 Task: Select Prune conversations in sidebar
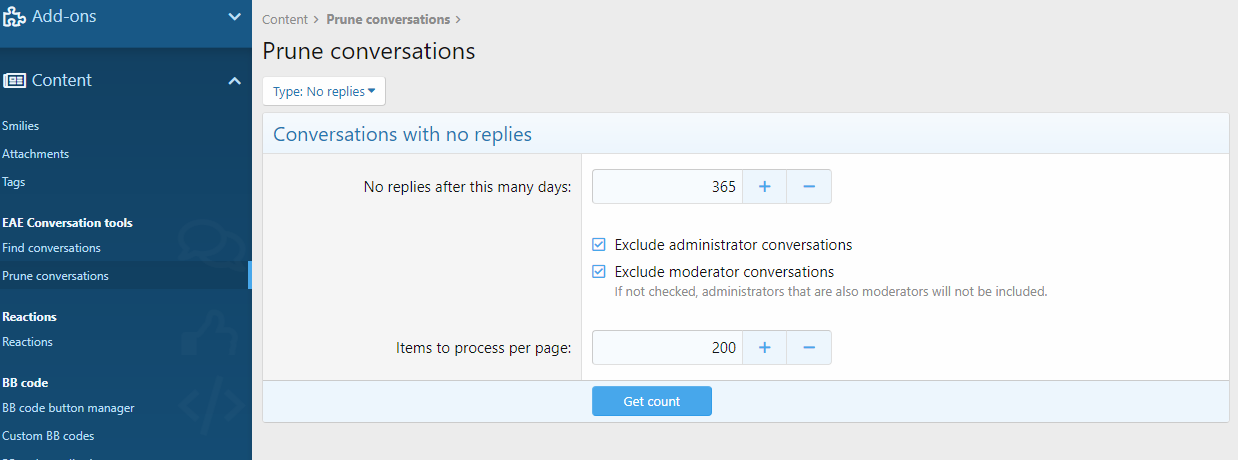coord(55,276)
